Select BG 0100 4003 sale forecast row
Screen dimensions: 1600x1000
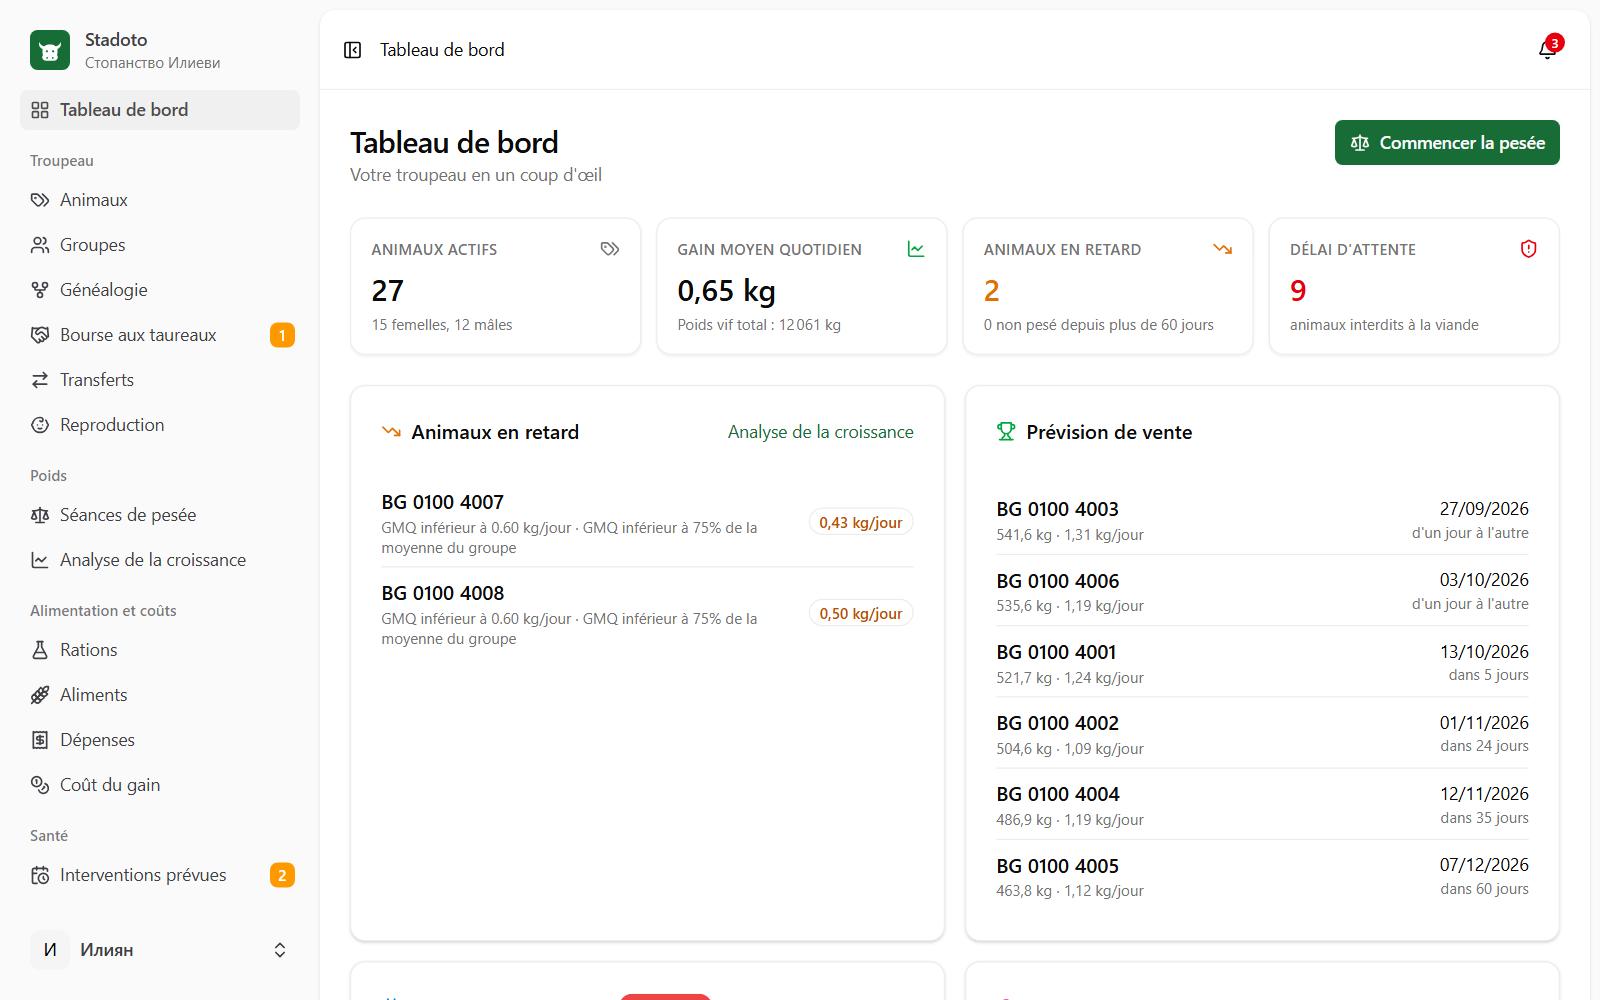pos(1262,520)
